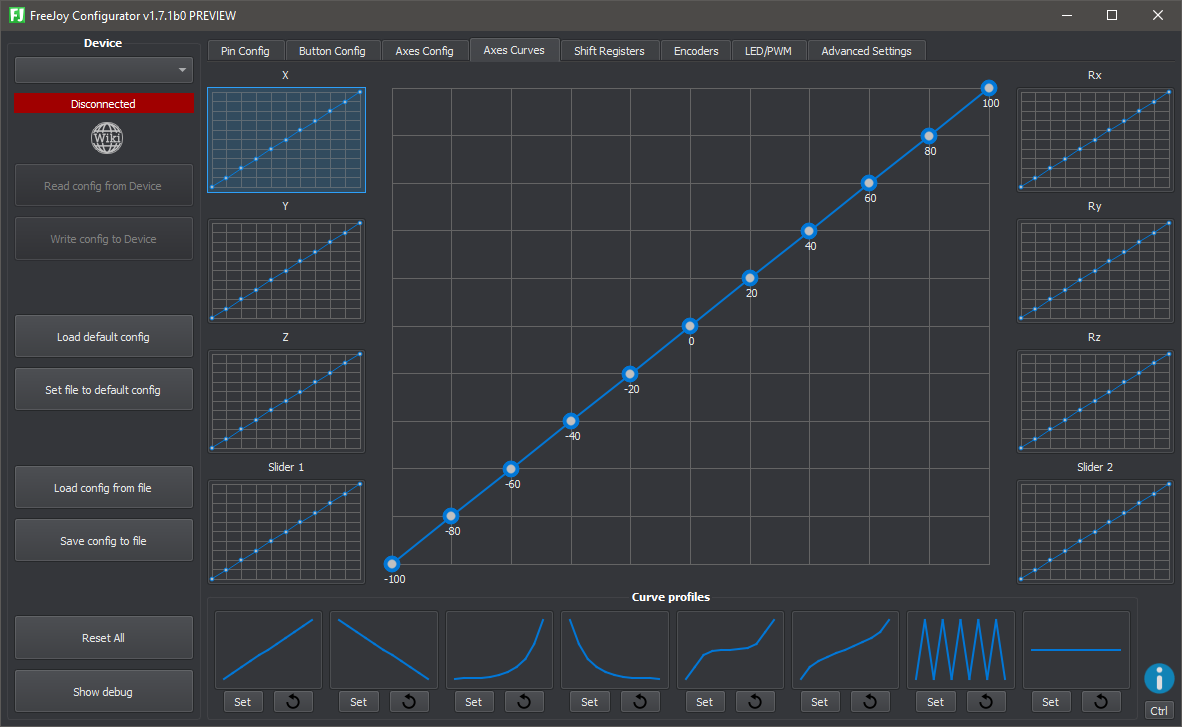The width and height of the screenshot is (1182, 727).
Task: Set the flat horizontal curve profile
Action: pos(1050,702)
